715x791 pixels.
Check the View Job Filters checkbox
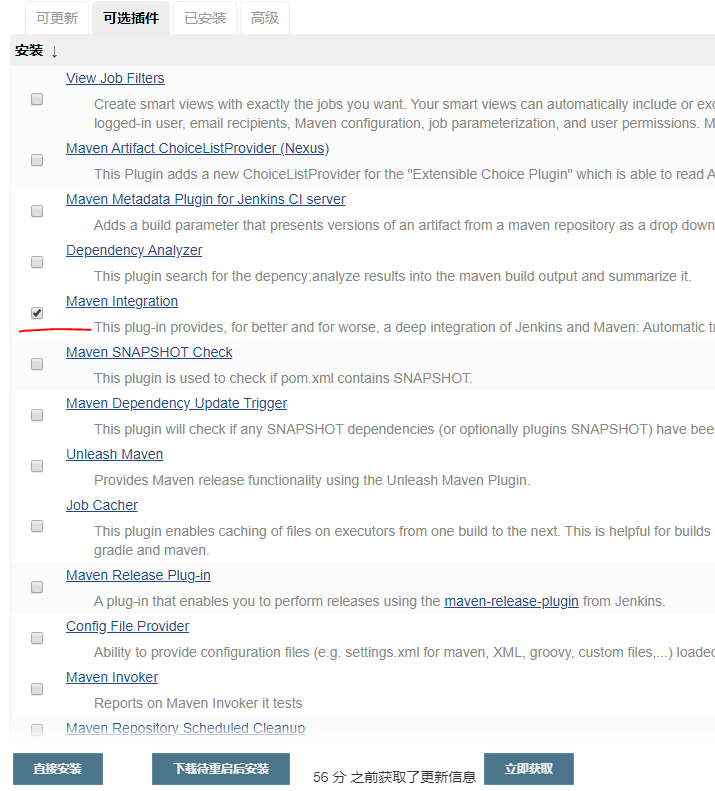point(37,99)
